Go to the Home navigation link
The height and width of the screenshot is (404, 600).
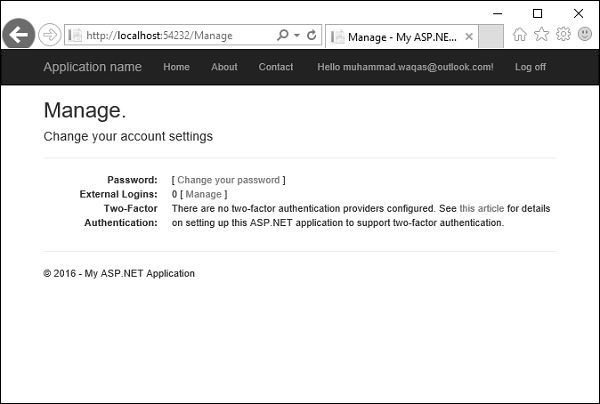[x=176, y=67]
